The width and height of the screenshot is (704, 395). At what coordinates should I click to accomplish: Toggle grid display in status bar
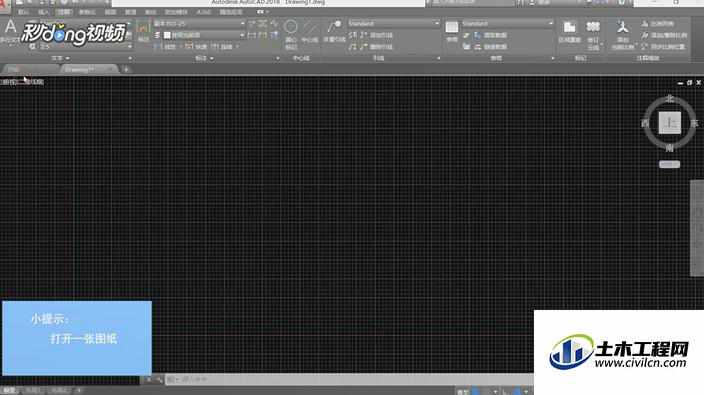coord(476,391)
